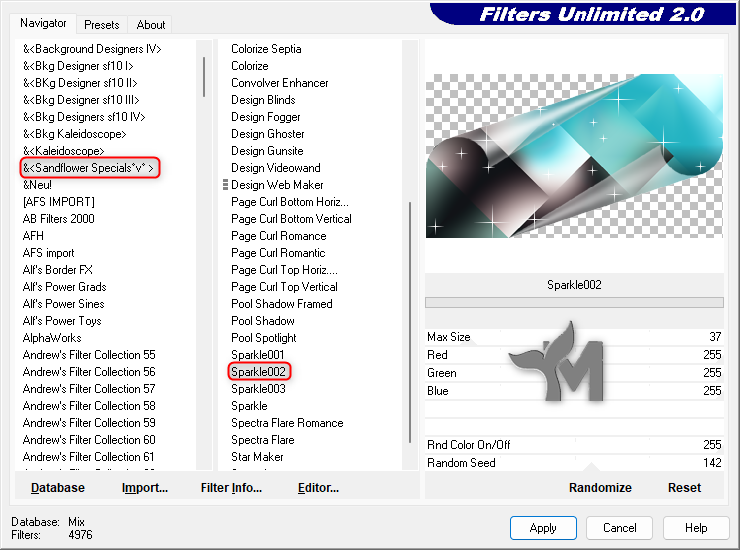Choose the Design Web Maker filter

click(277, 185)
